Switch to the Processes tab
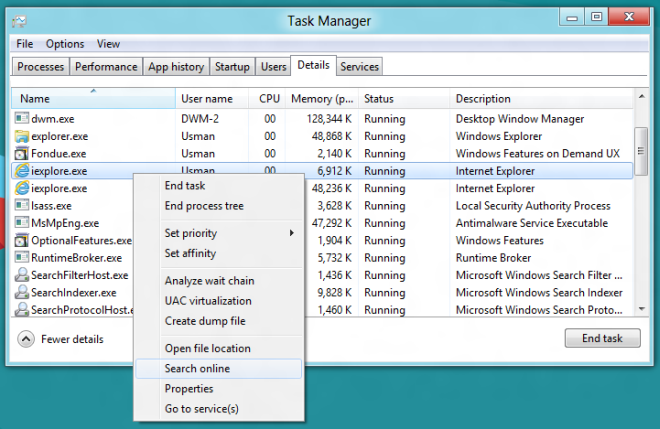Screen dimensions: 660x429 40,67
